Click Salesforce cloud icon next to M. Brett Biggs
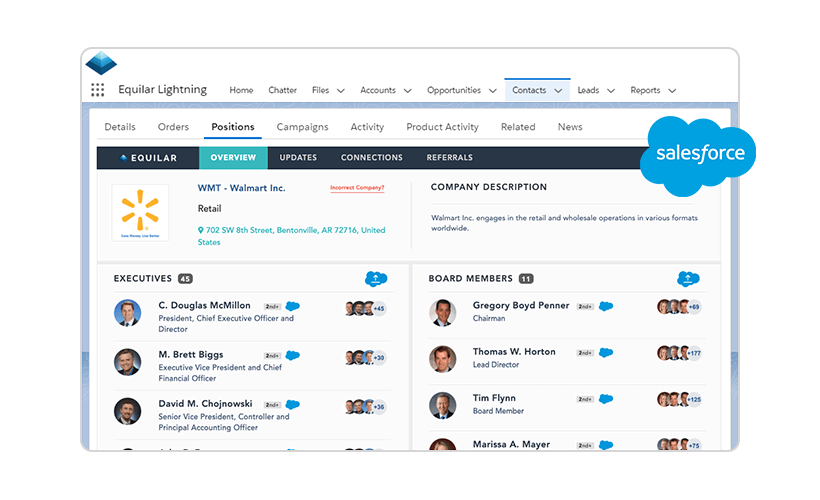Viewport: 820px width, 500px height. 293,356
